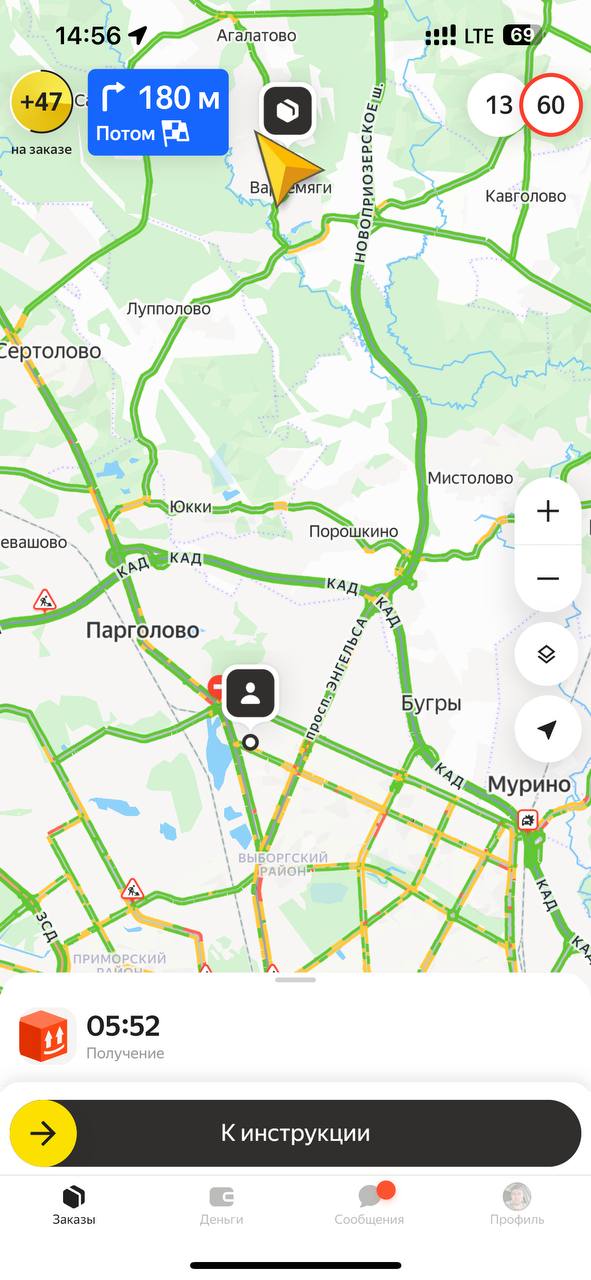Tap the roadworks sign near Парголово

tap(44, 600)
